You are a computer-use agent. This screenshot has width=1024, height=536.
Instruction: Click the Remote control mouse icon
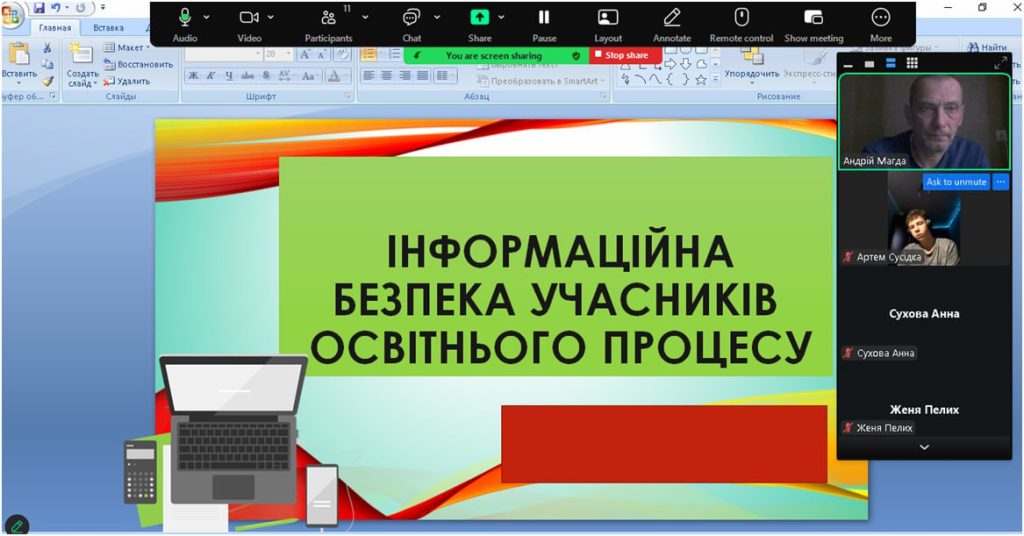coord(741,18)
